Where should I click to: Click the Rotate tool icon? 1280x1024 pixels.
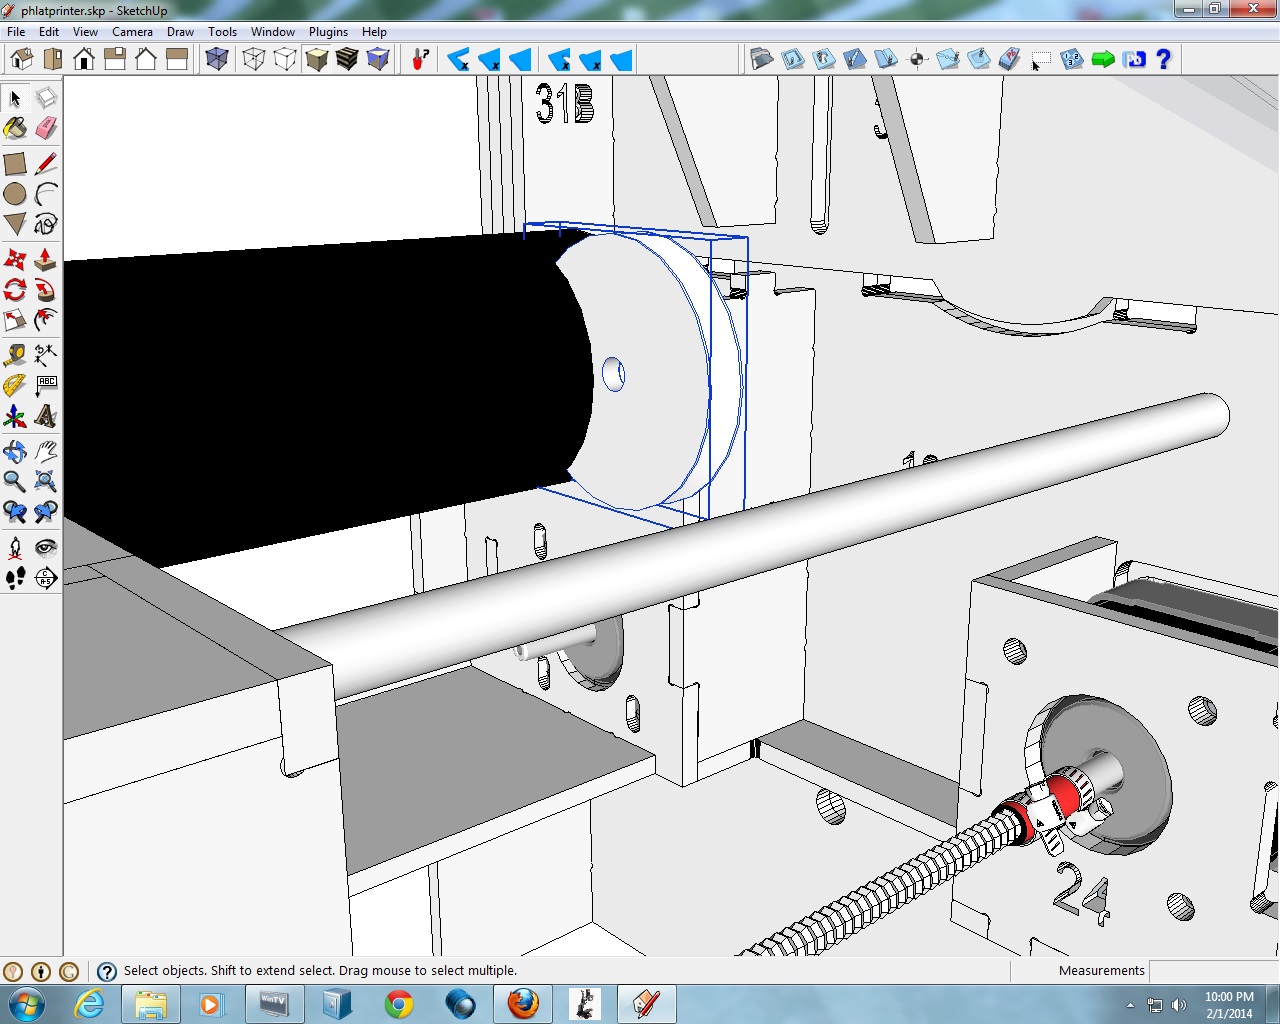point(15,290)
